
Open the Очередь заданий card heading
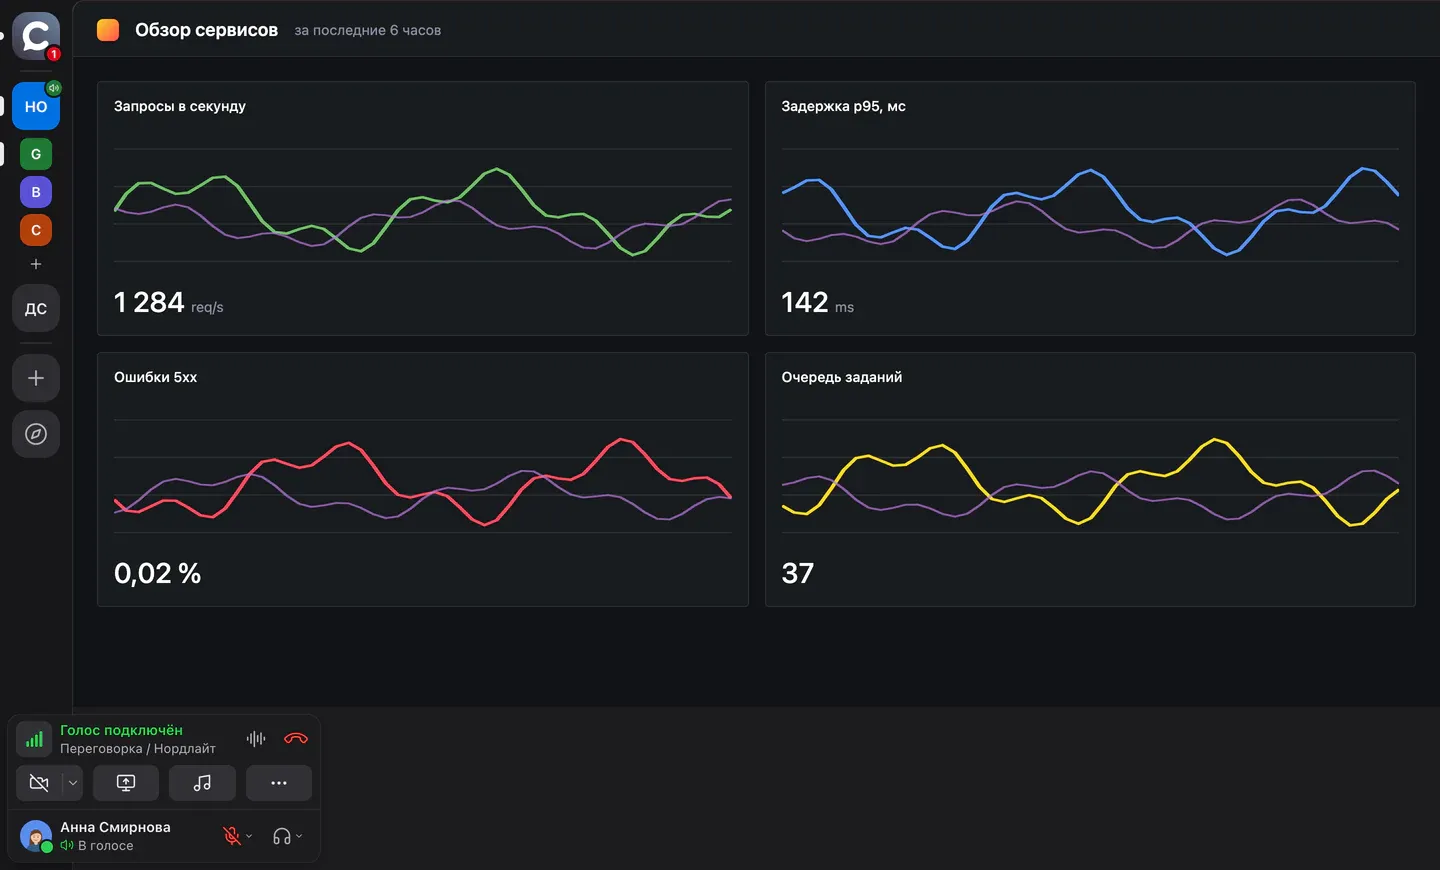[x=841, y=377]
